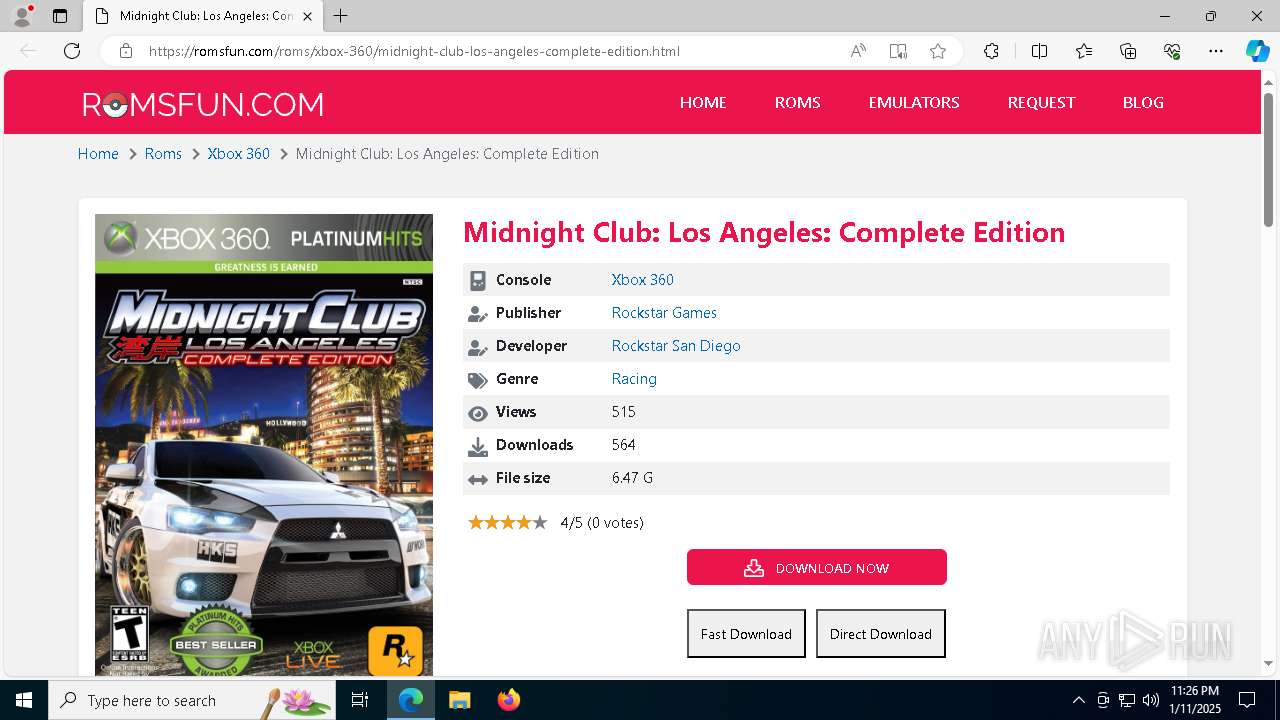Launch Firefox from the taskbar
The image size is (1280, 720).
[x=508, y=700]
